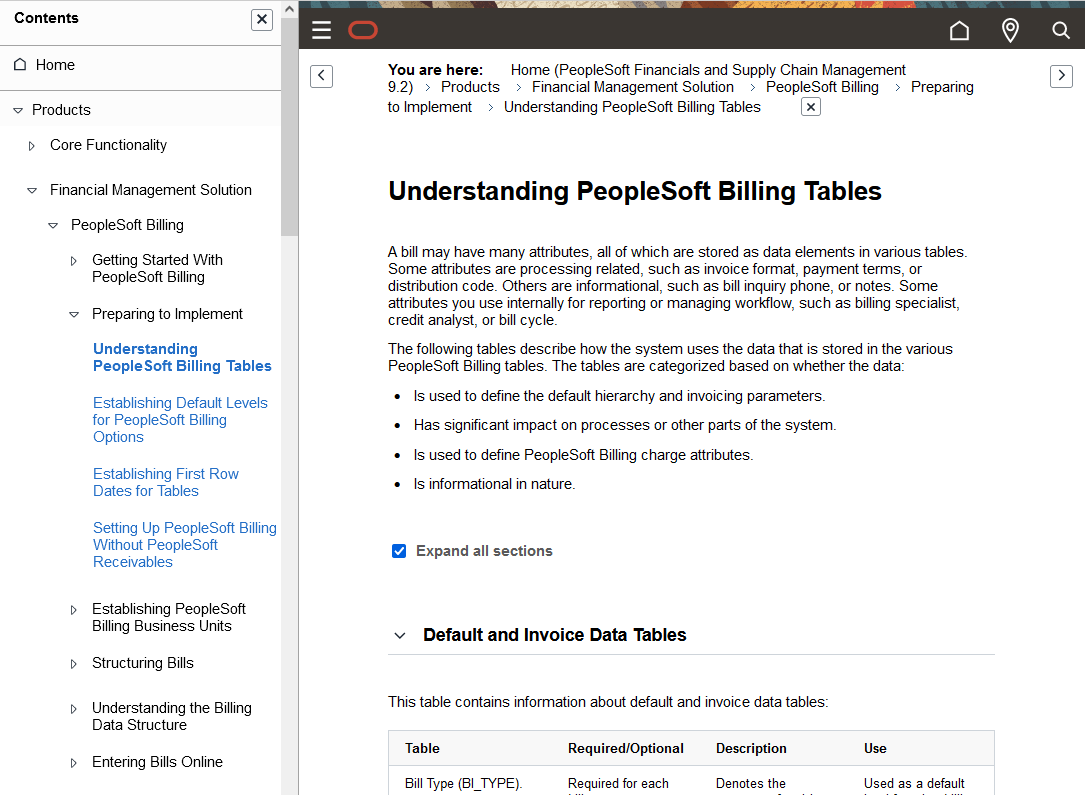Uncheck Expand all sections checkbox
This screenshot has height=795, width=1085.
[399, 551]
